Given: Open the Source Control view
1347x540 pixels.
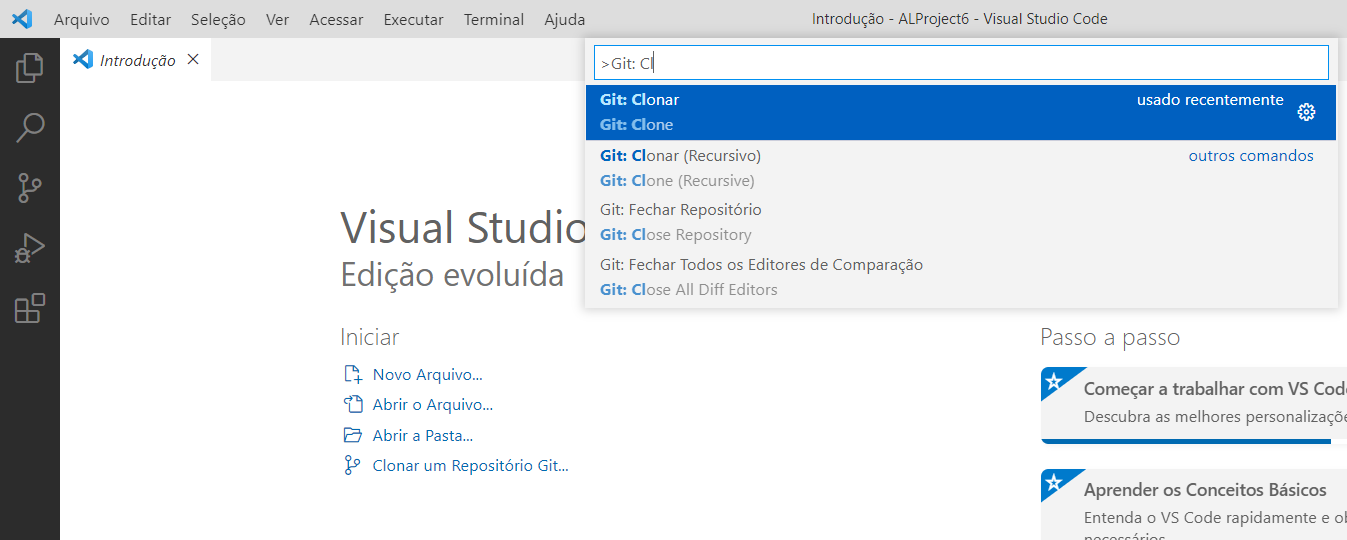Looking at the screenshot, I should click(x=30, y=188).
